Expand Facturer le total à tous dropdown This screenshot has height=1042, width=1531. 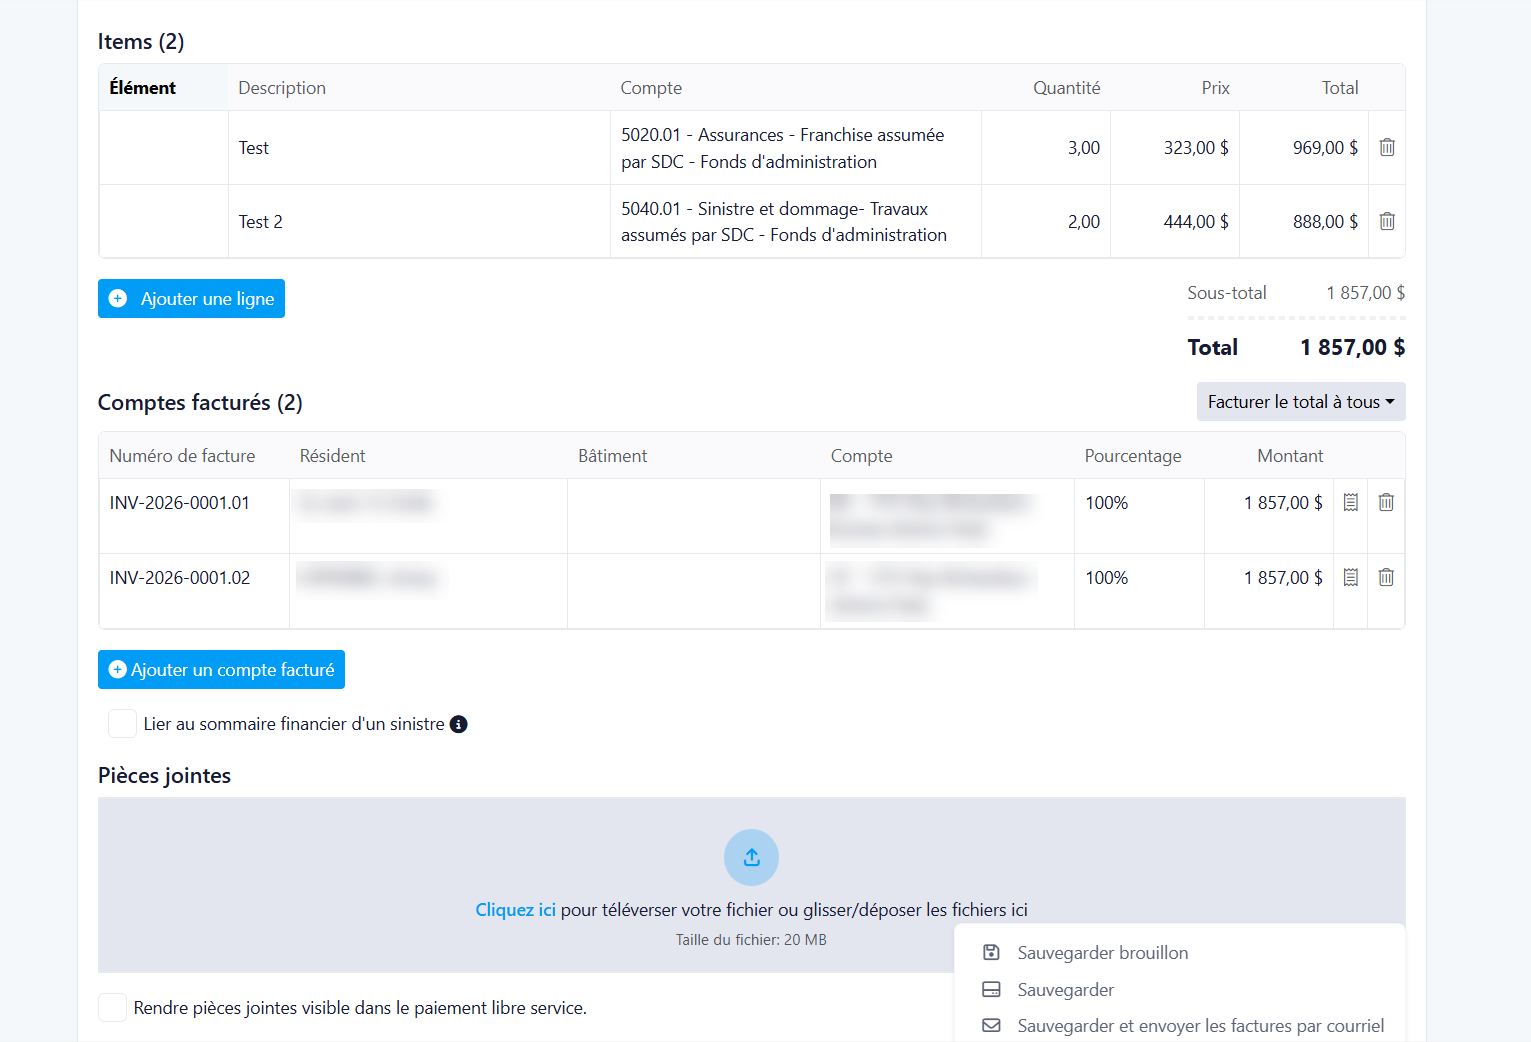coord(1301,401)
